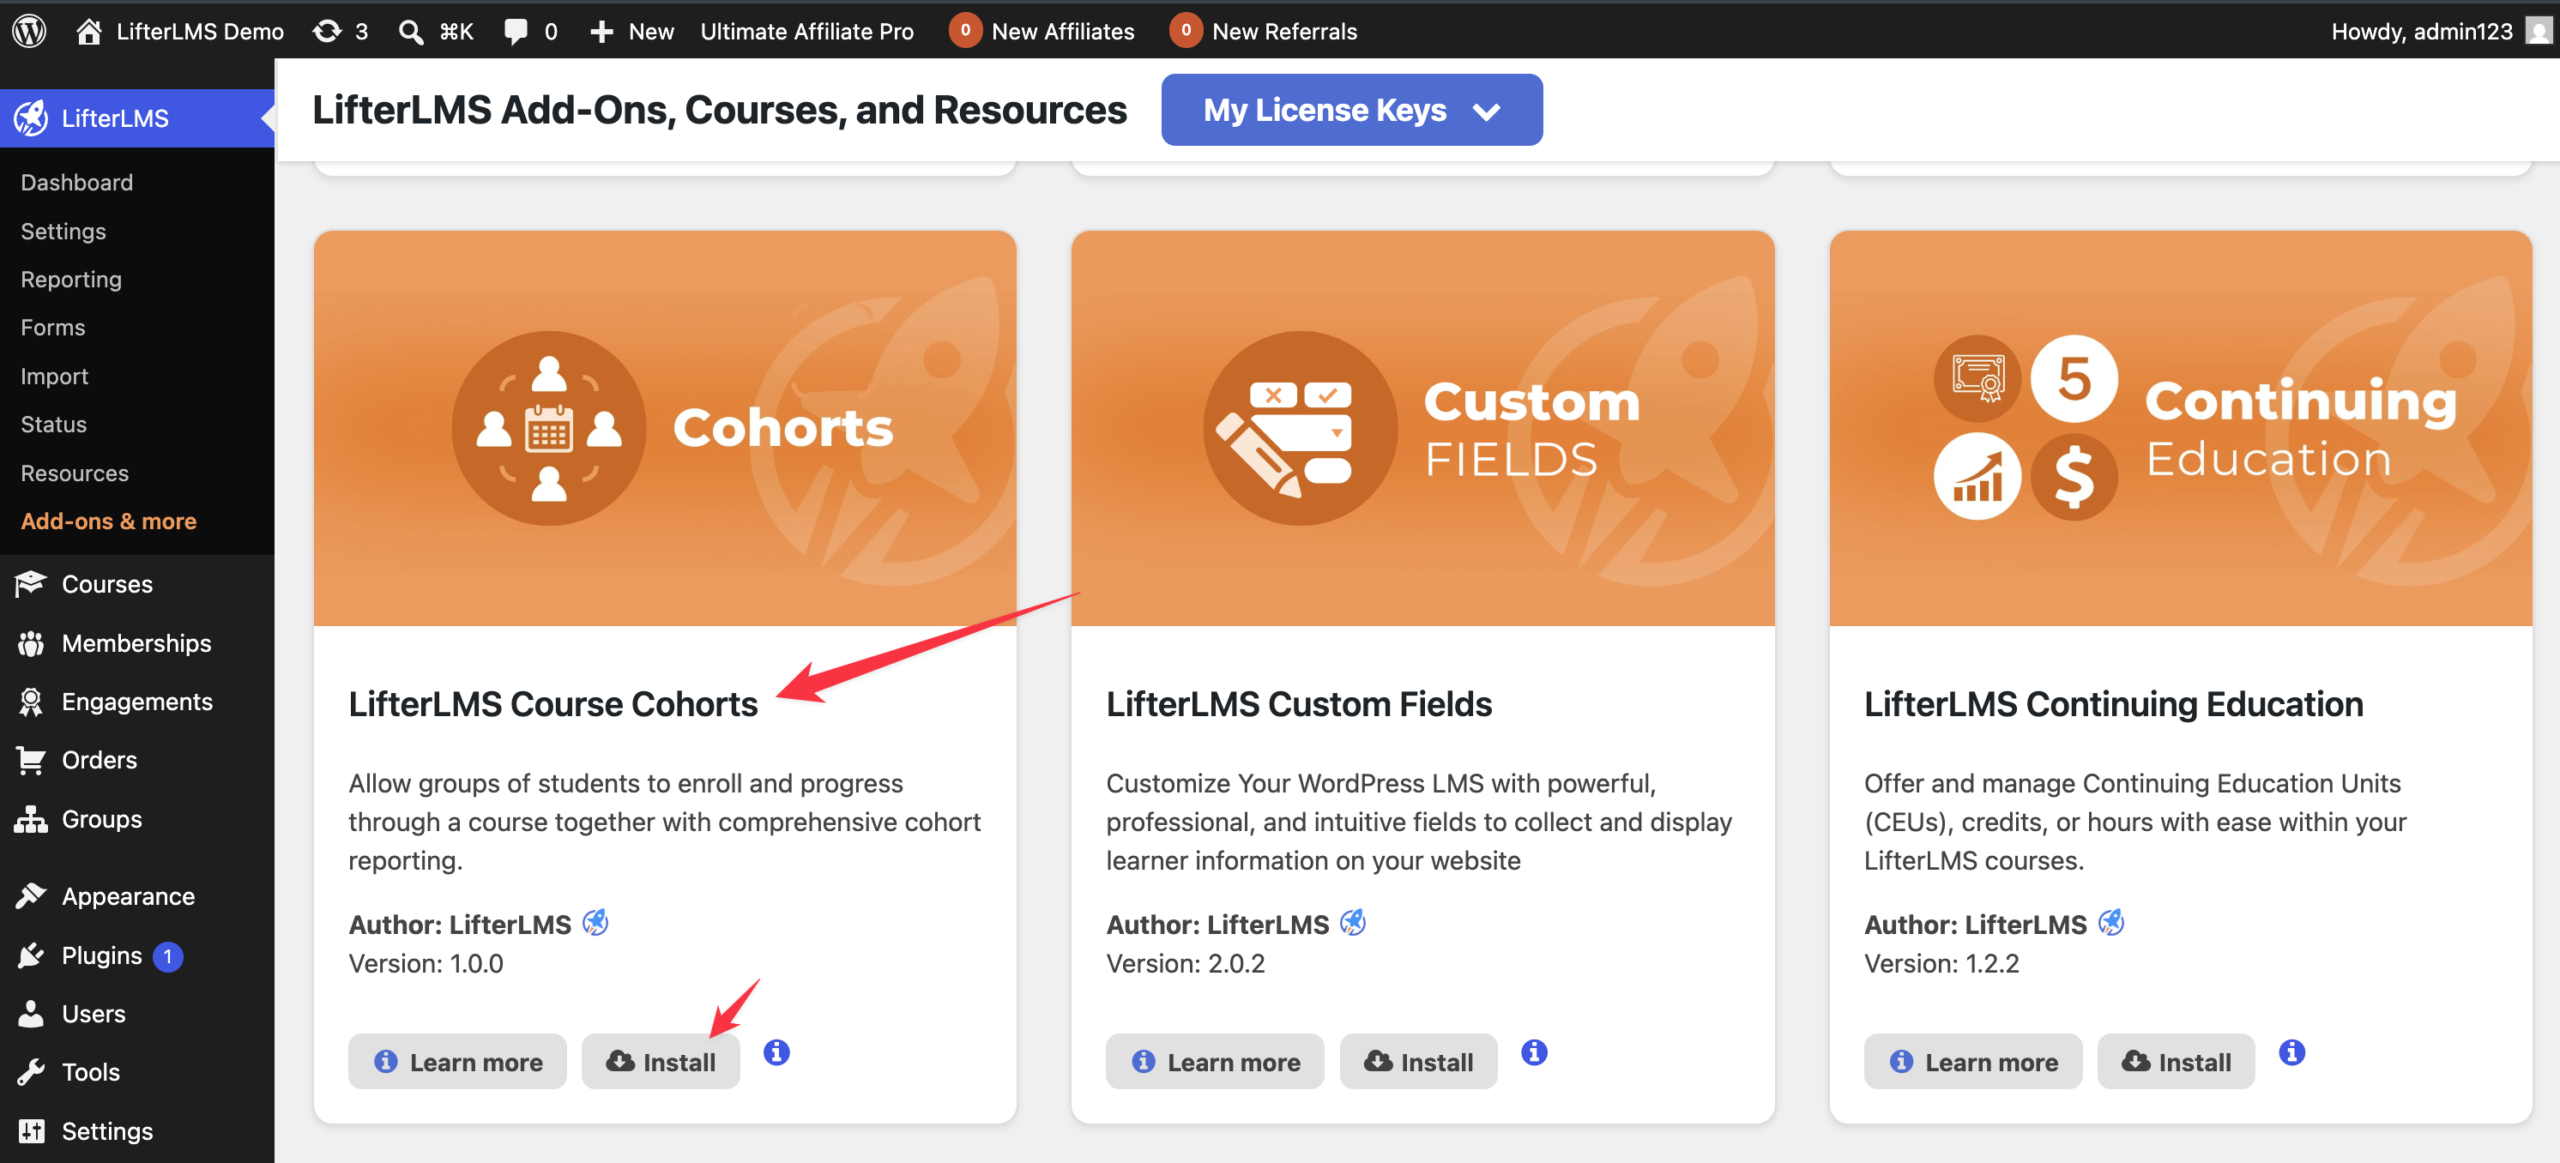
Task: Click the Users person icon
Action: (31, 1013)
